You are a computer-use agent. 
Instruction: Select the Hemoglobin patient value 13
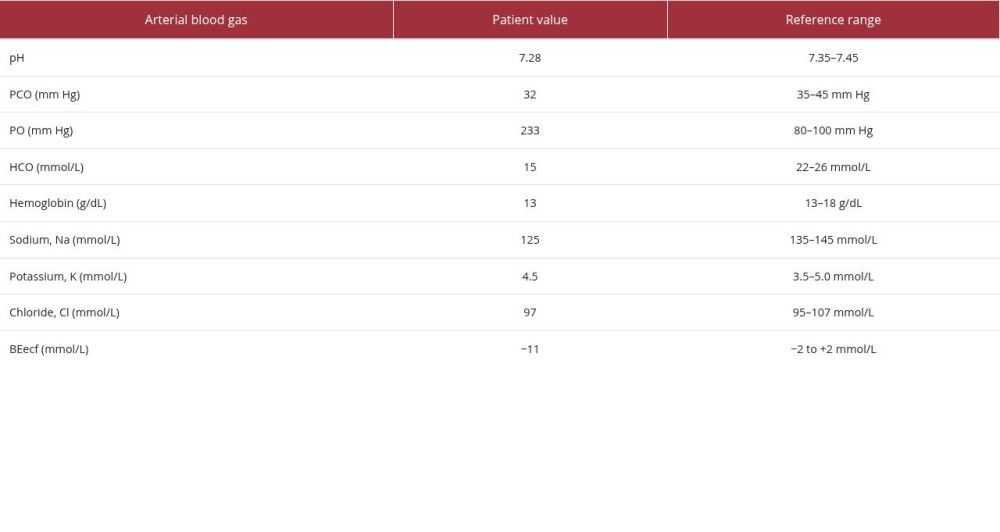click(530, 203)
